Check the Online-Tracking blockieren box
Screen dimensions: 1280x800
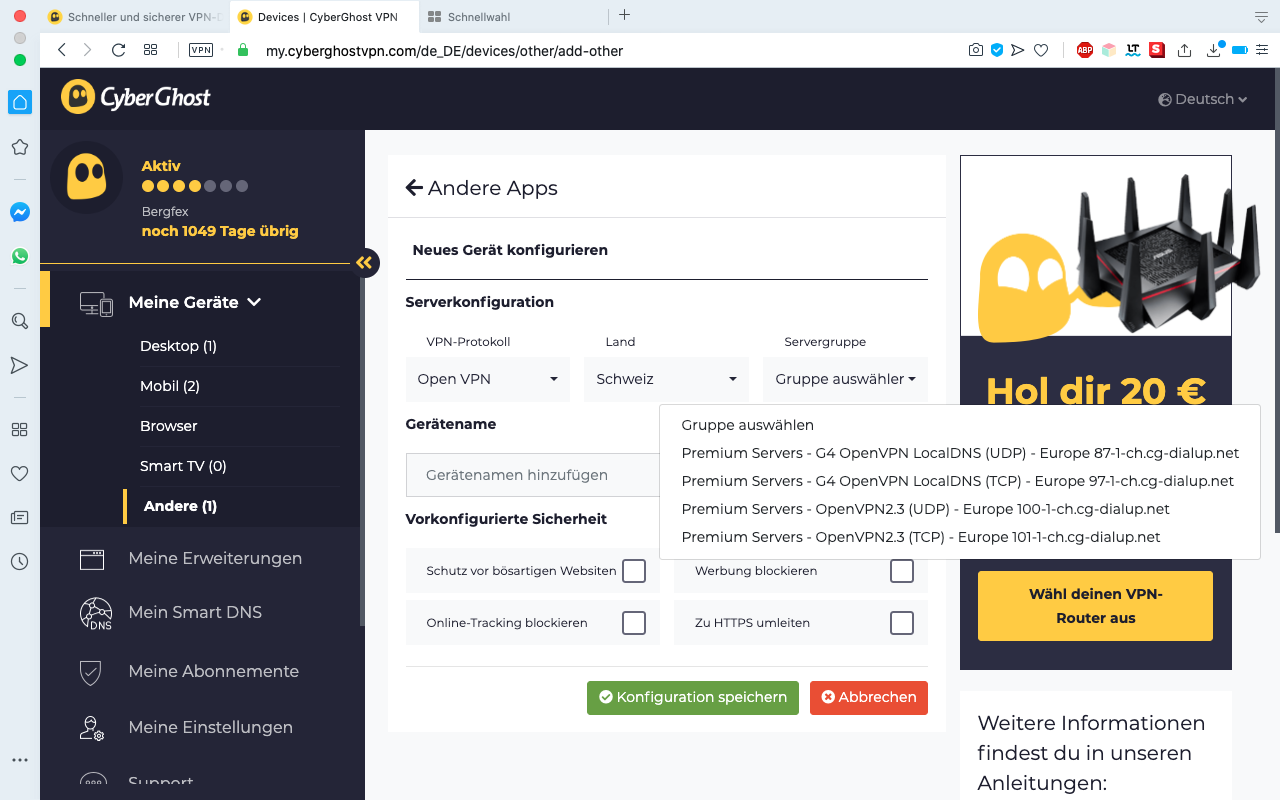[x=634, y=623]
